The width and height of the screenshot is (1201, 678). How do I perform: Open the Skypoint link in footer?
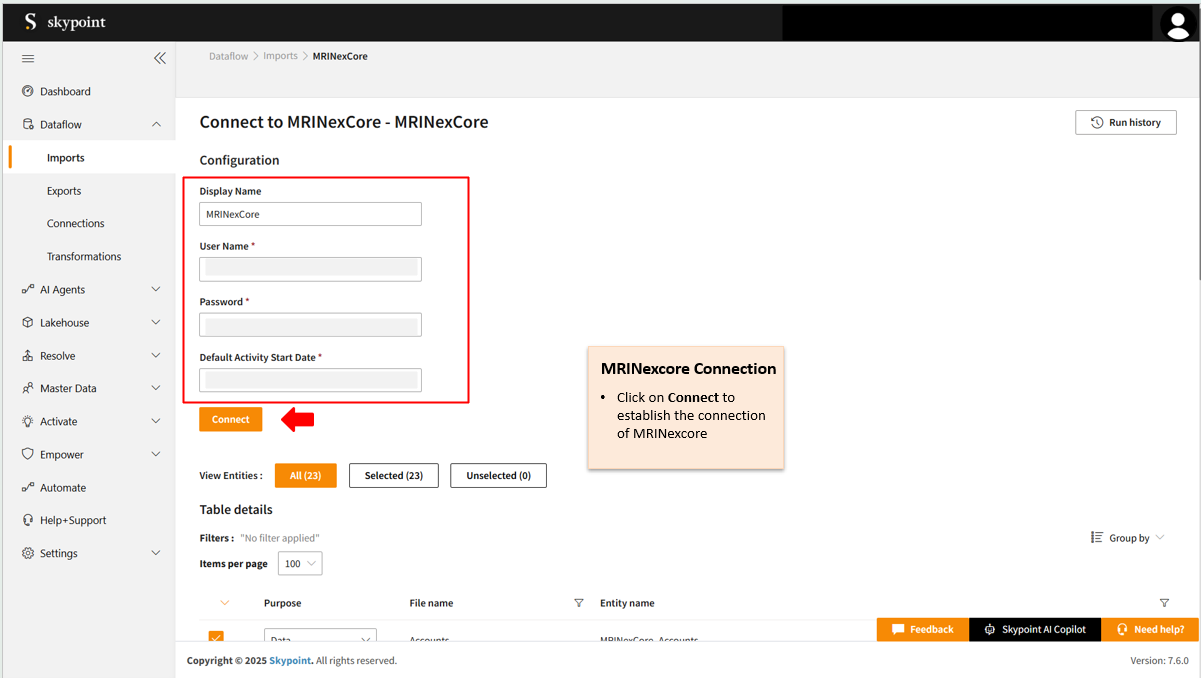290,660
